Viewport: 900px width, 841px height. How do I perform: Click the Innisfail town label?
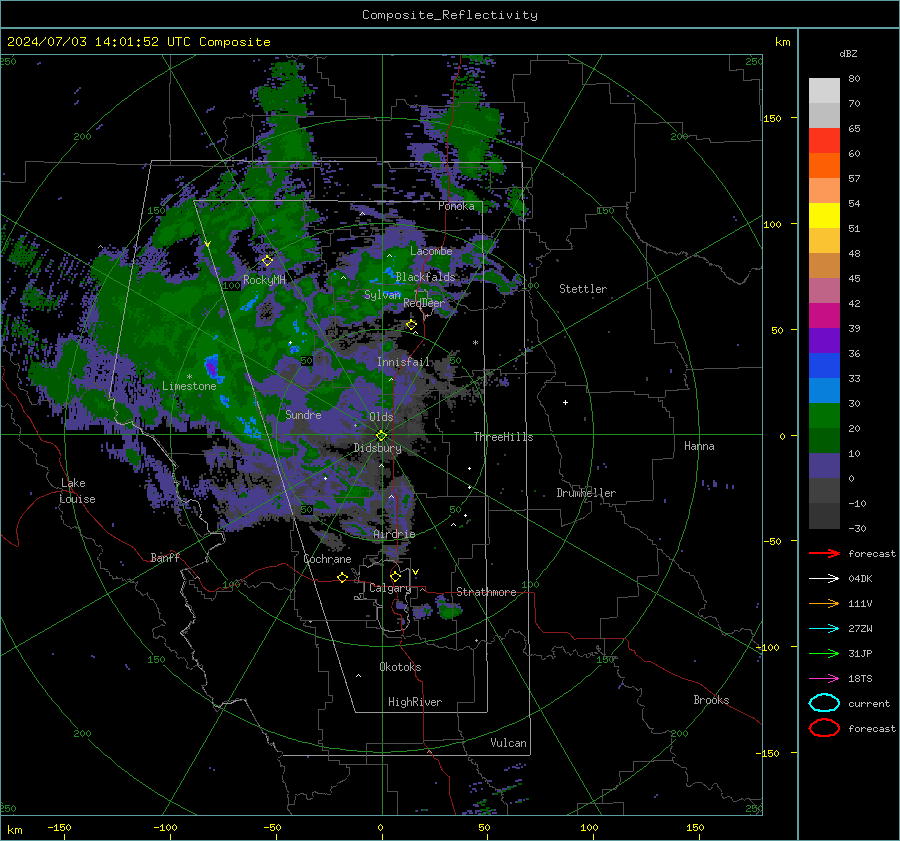[403, 362]
